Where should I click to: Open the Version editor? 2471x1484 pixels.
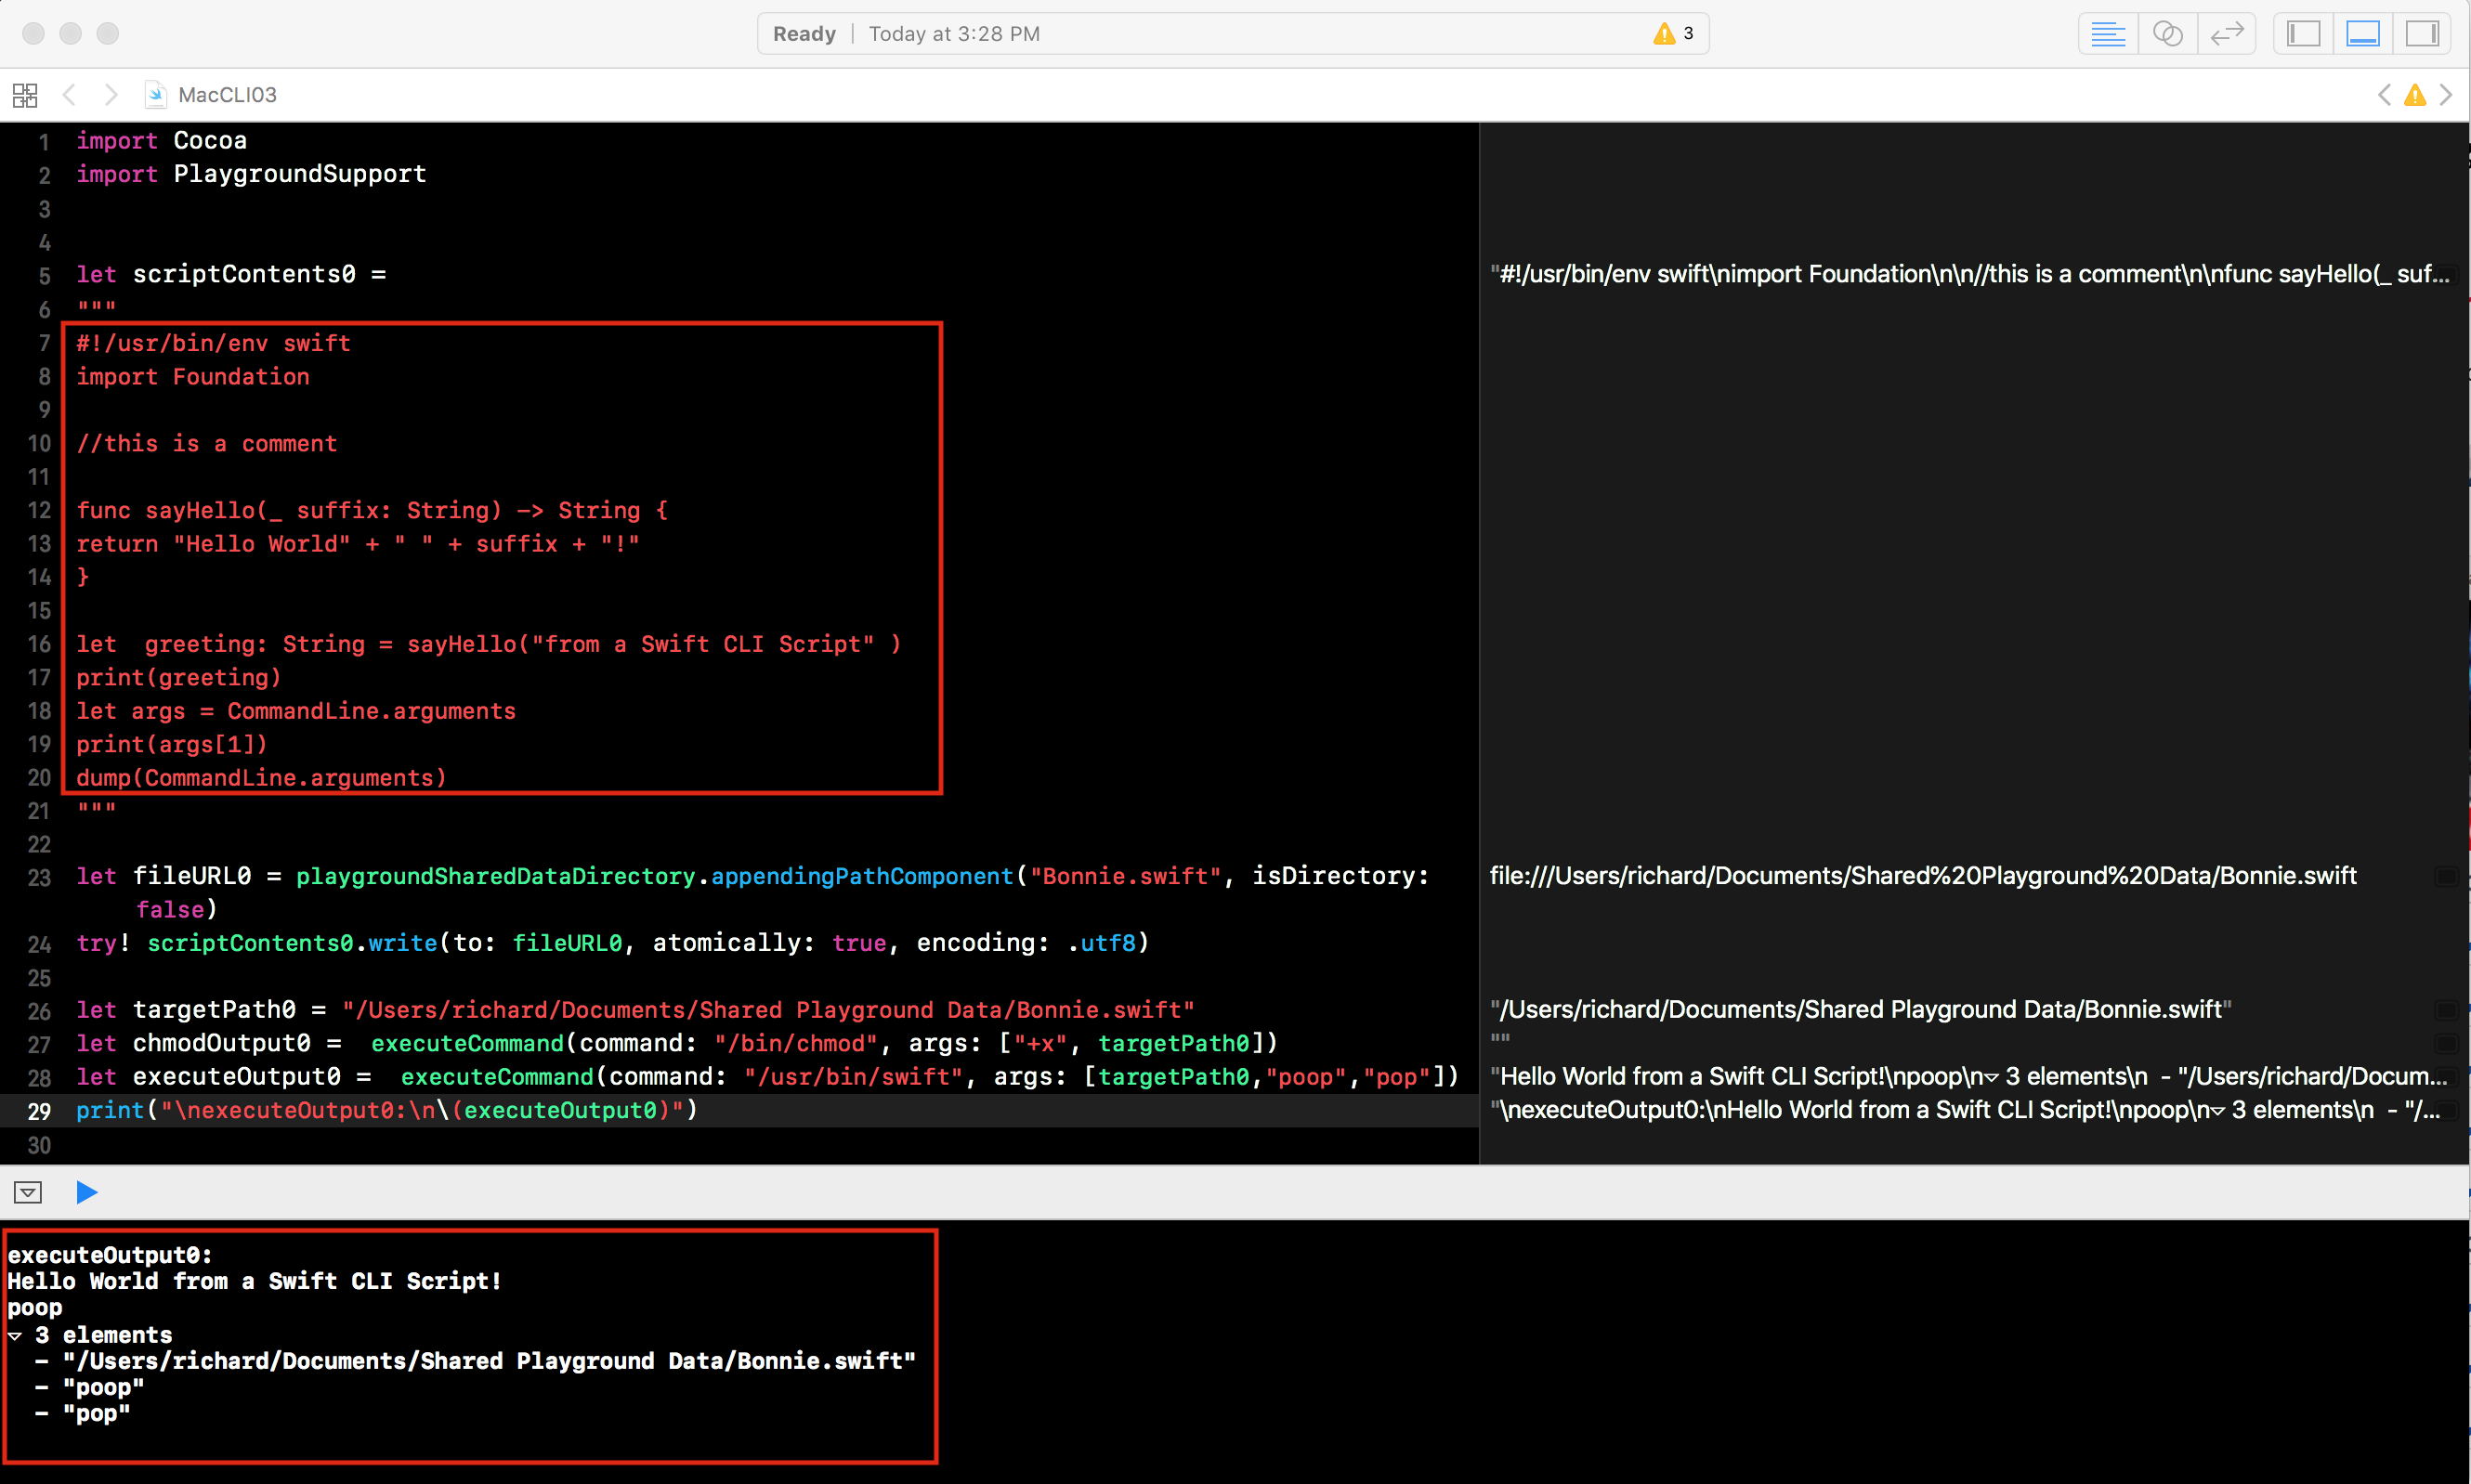[x=2227, y=34]
